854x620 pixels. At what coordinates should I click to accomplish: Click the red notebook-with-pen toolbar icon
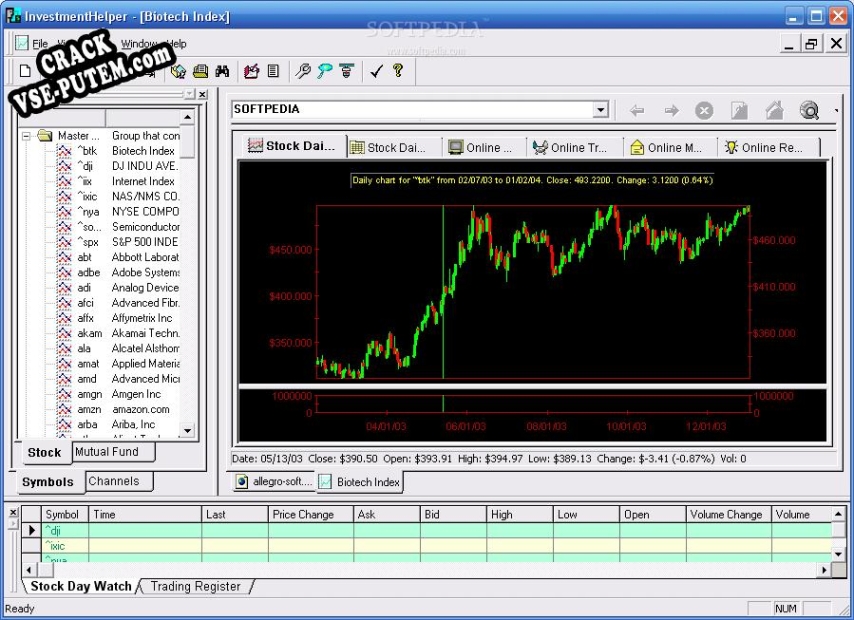point(252,71)
